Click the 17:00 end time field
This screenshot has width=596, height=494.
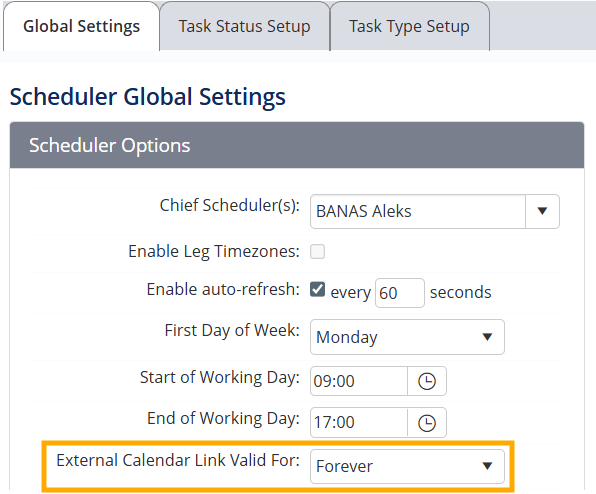pos(359,423)
